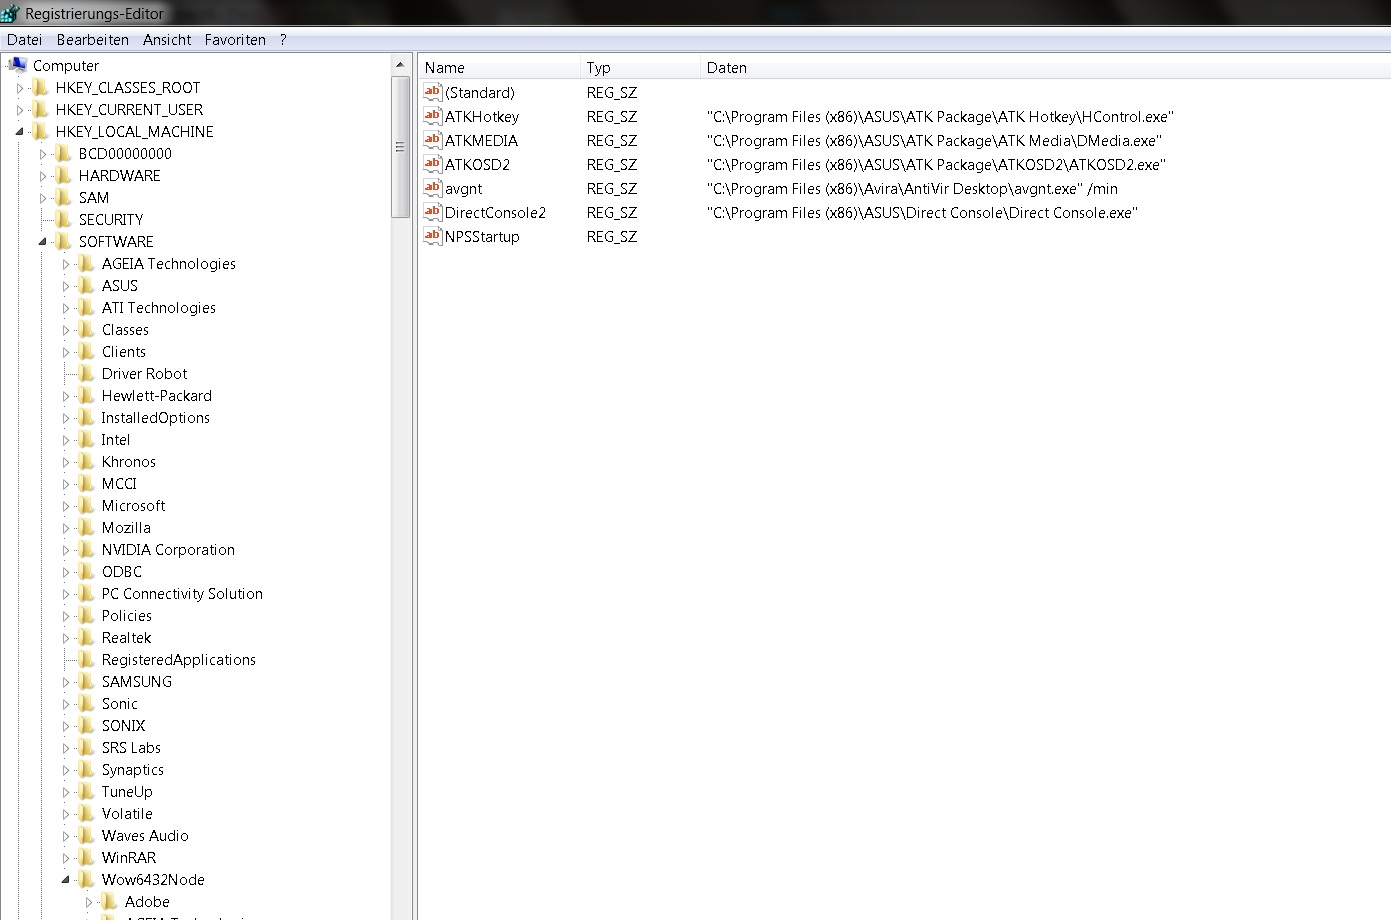Click the Wow6432Node folder icon

click(x=87, y=879)
